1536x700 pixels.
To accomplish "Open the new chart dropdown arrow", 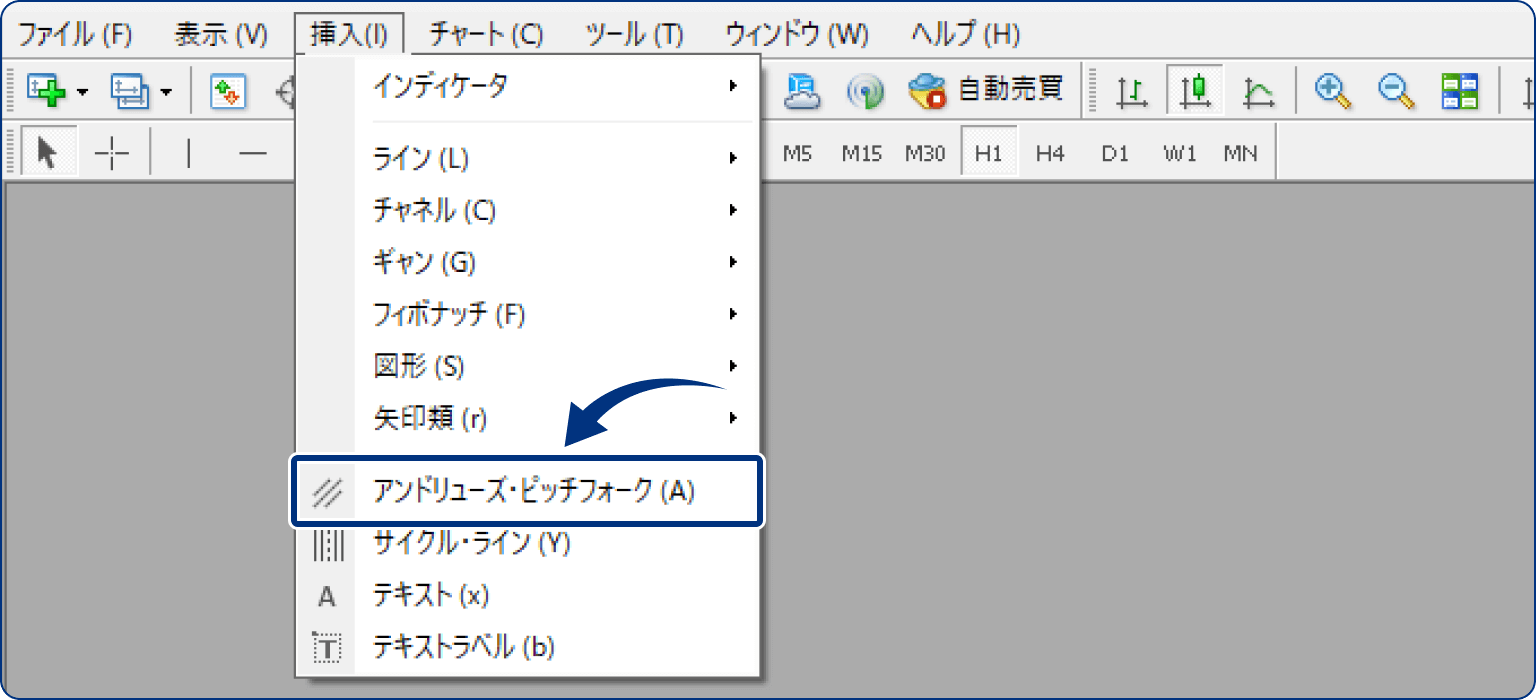I will point(83,91).
